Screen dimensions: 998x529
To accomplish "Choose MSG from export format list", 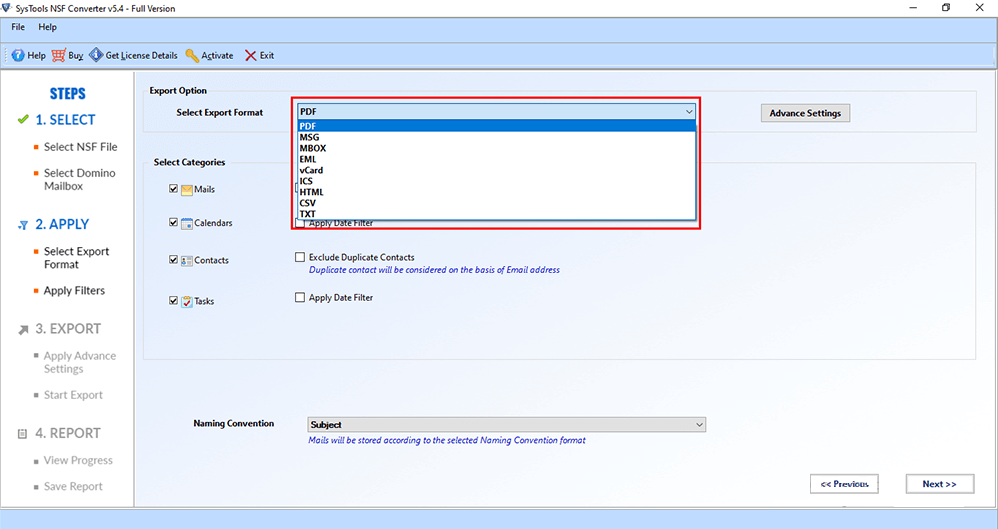I will [x=496, y=137].
